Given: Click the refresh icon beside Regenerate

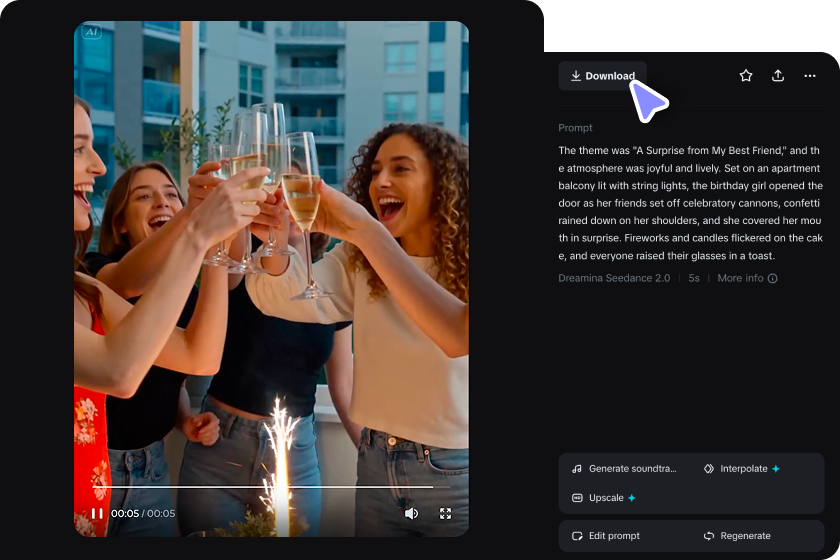Looking at the screenshot, I should click(x=709, y=536).
